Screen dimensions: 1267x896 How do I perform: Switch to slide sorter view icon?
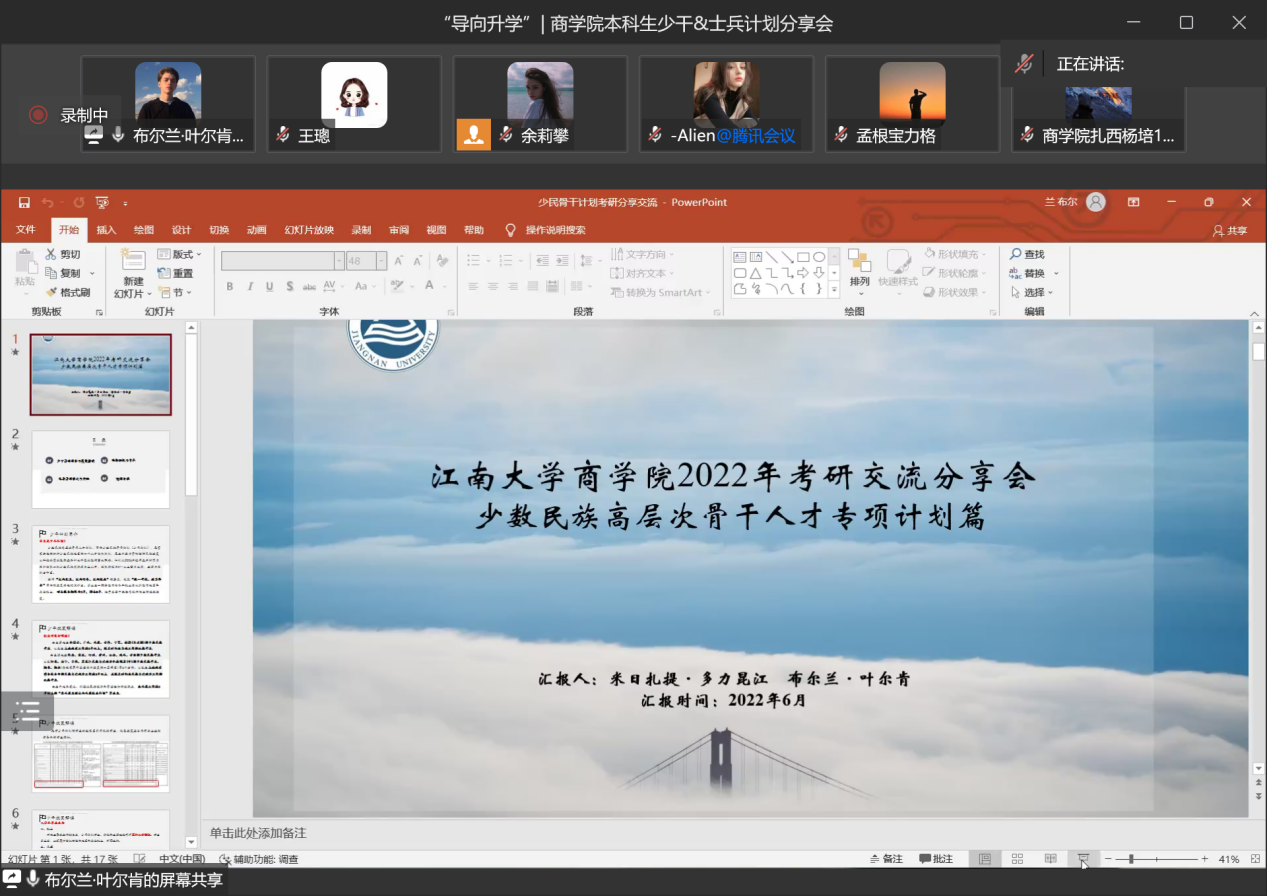1017,859
